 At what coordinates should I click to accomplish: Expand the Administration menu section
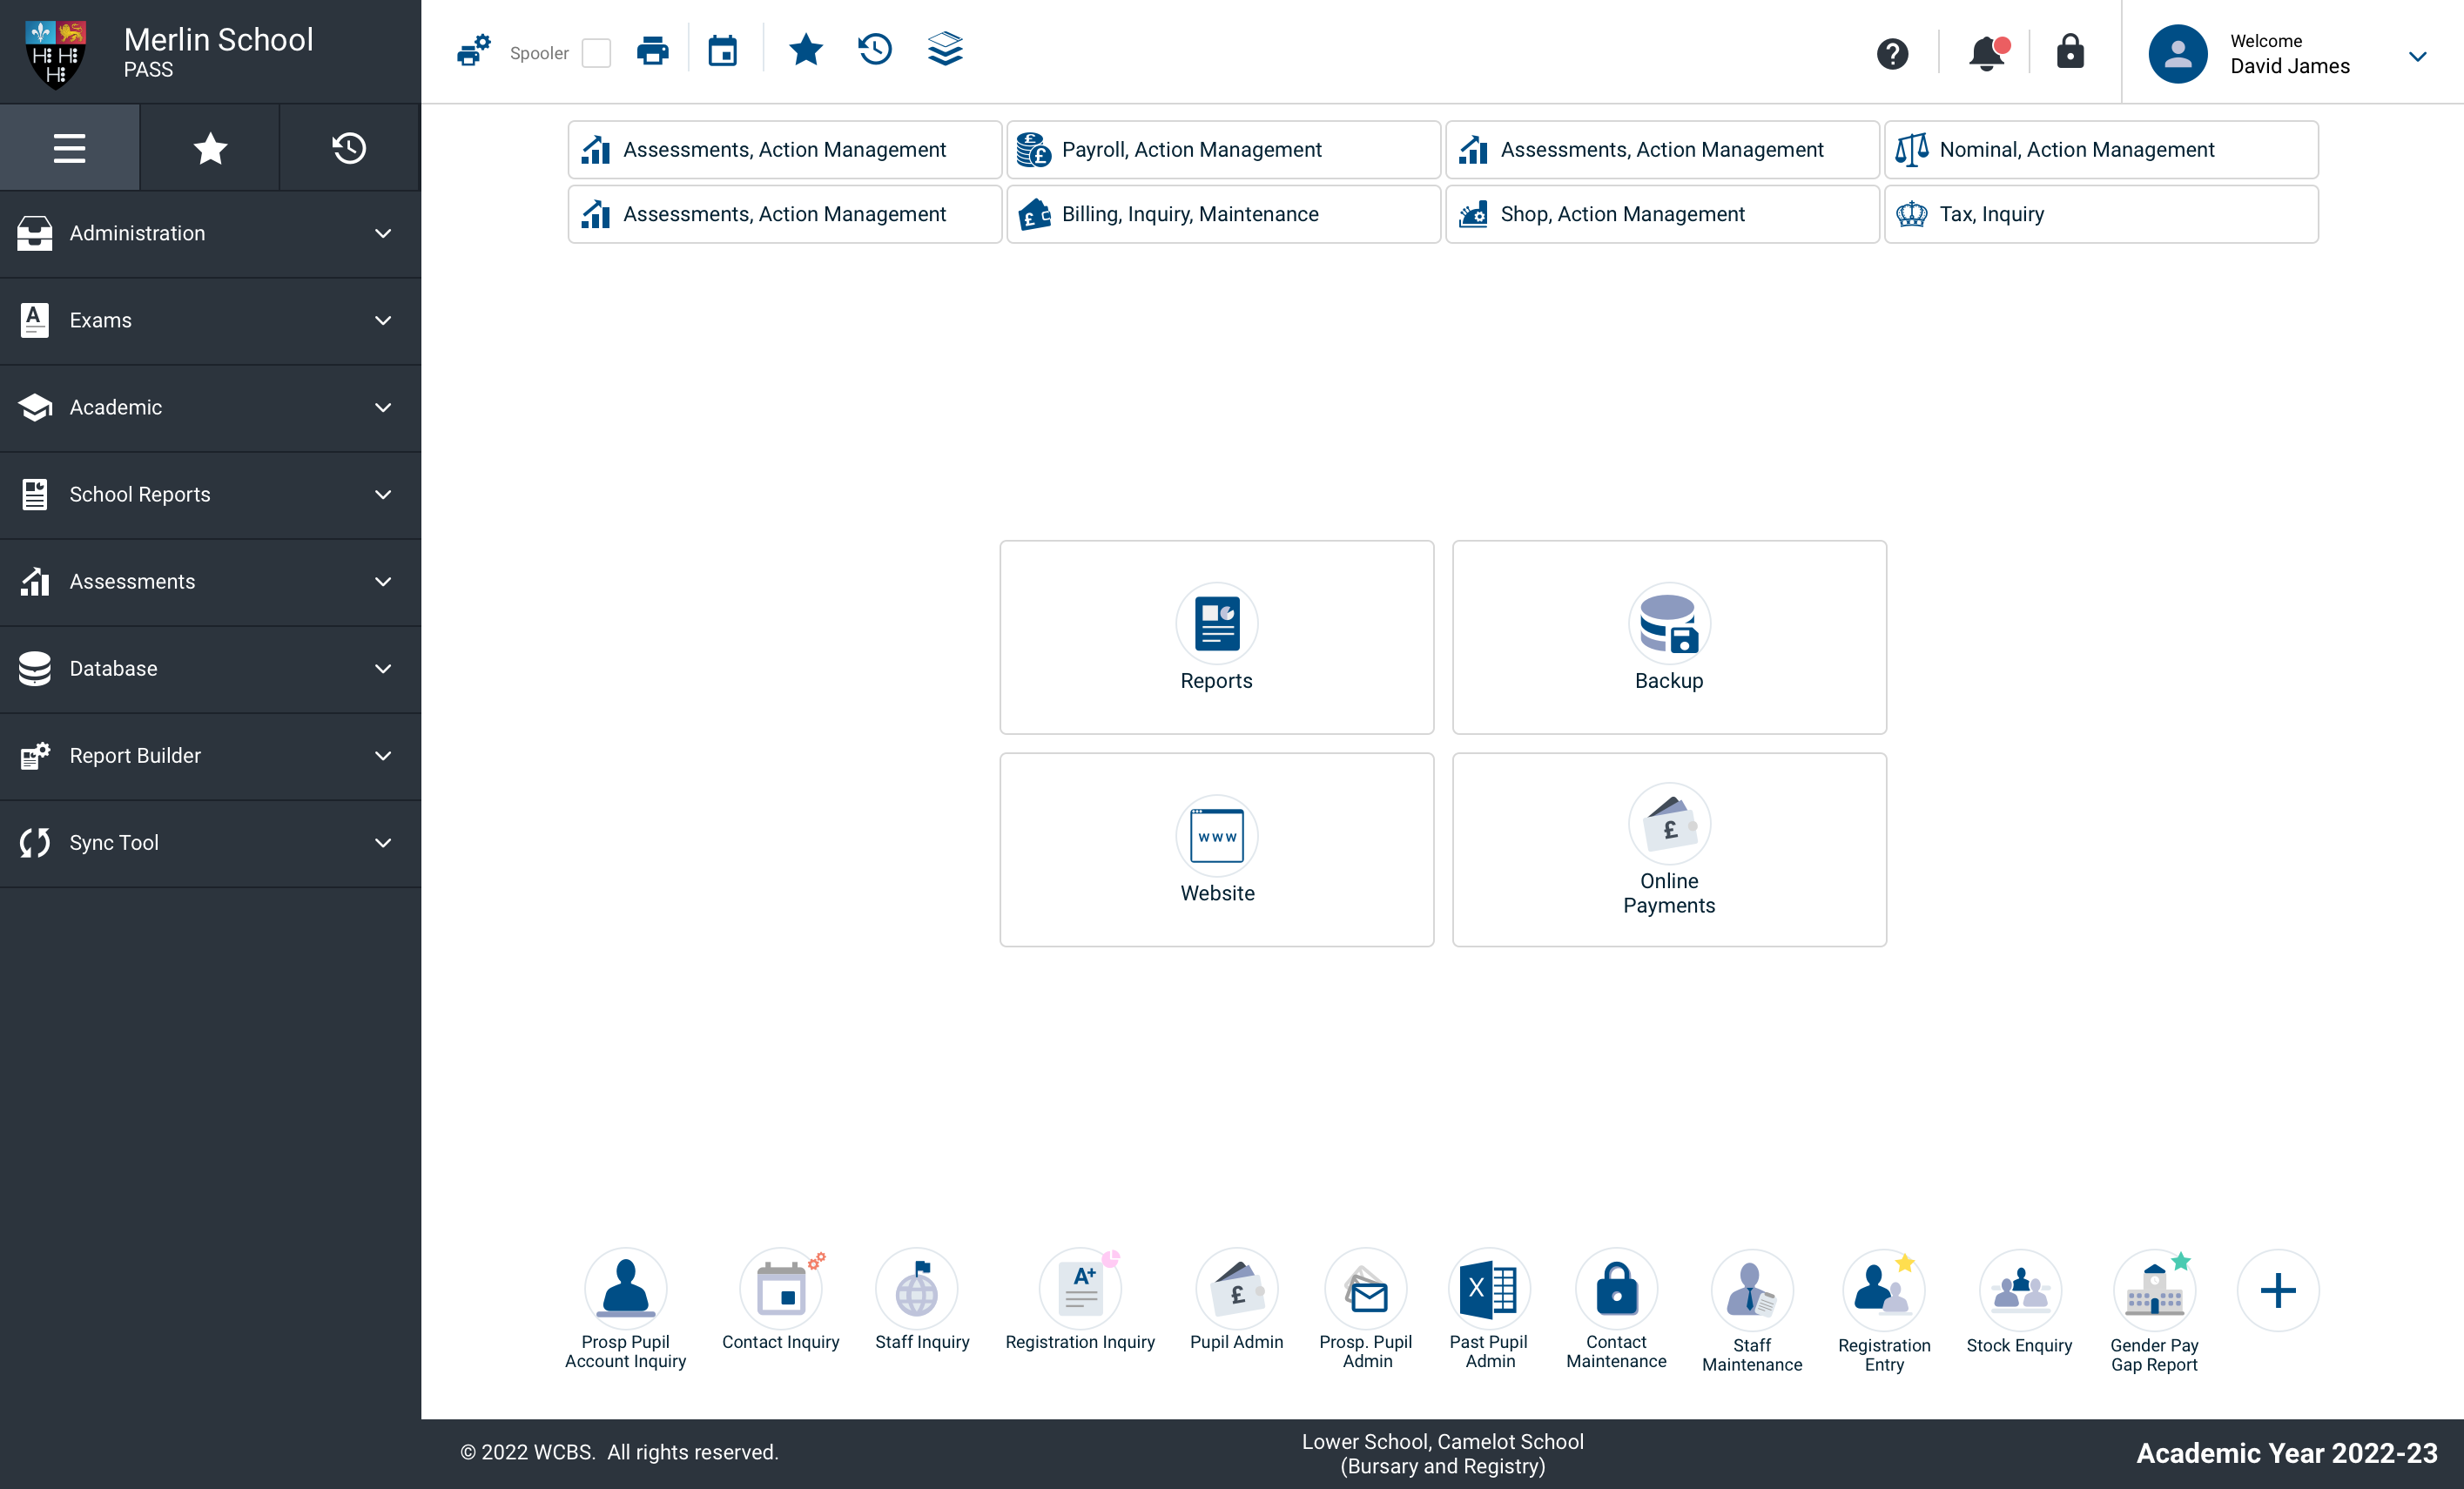210,233
